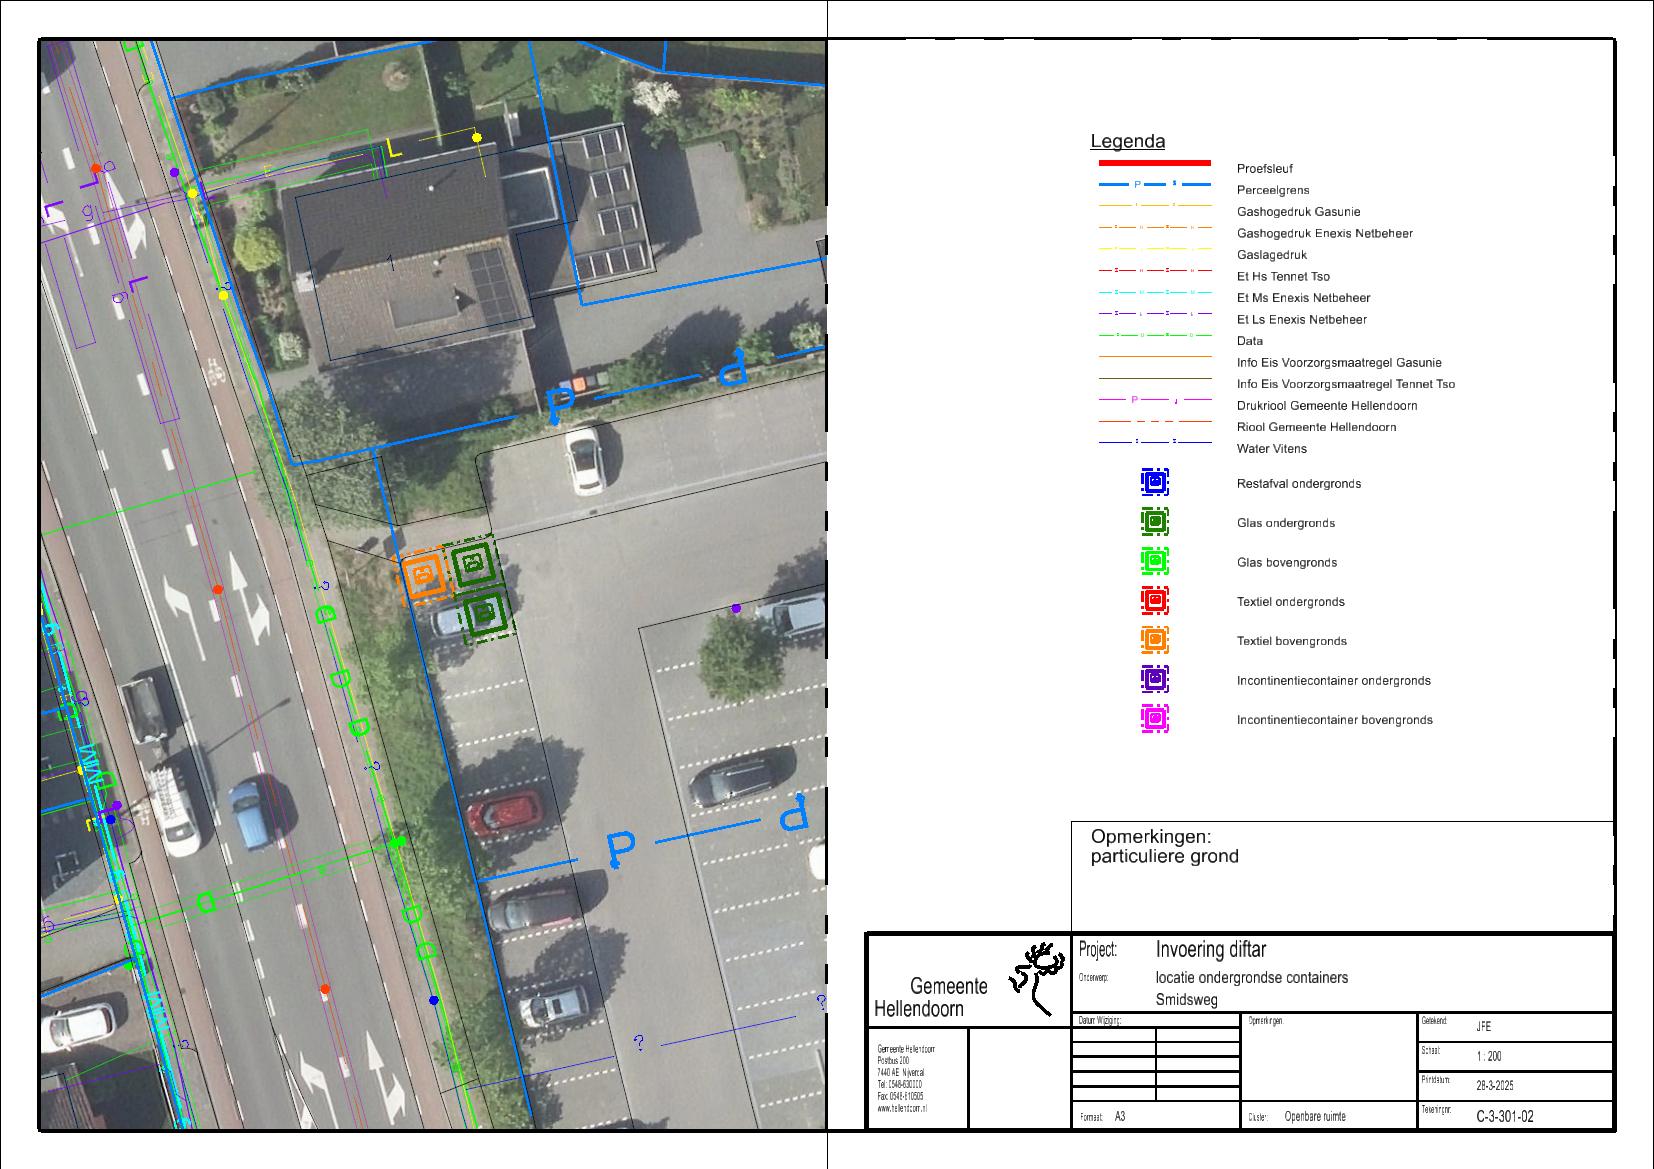Image resolution: width=1654 pixels, height=1169 pixels.
Task: Click the blue Restafval ondergronds legend icon
Action: coord(1154,483)
